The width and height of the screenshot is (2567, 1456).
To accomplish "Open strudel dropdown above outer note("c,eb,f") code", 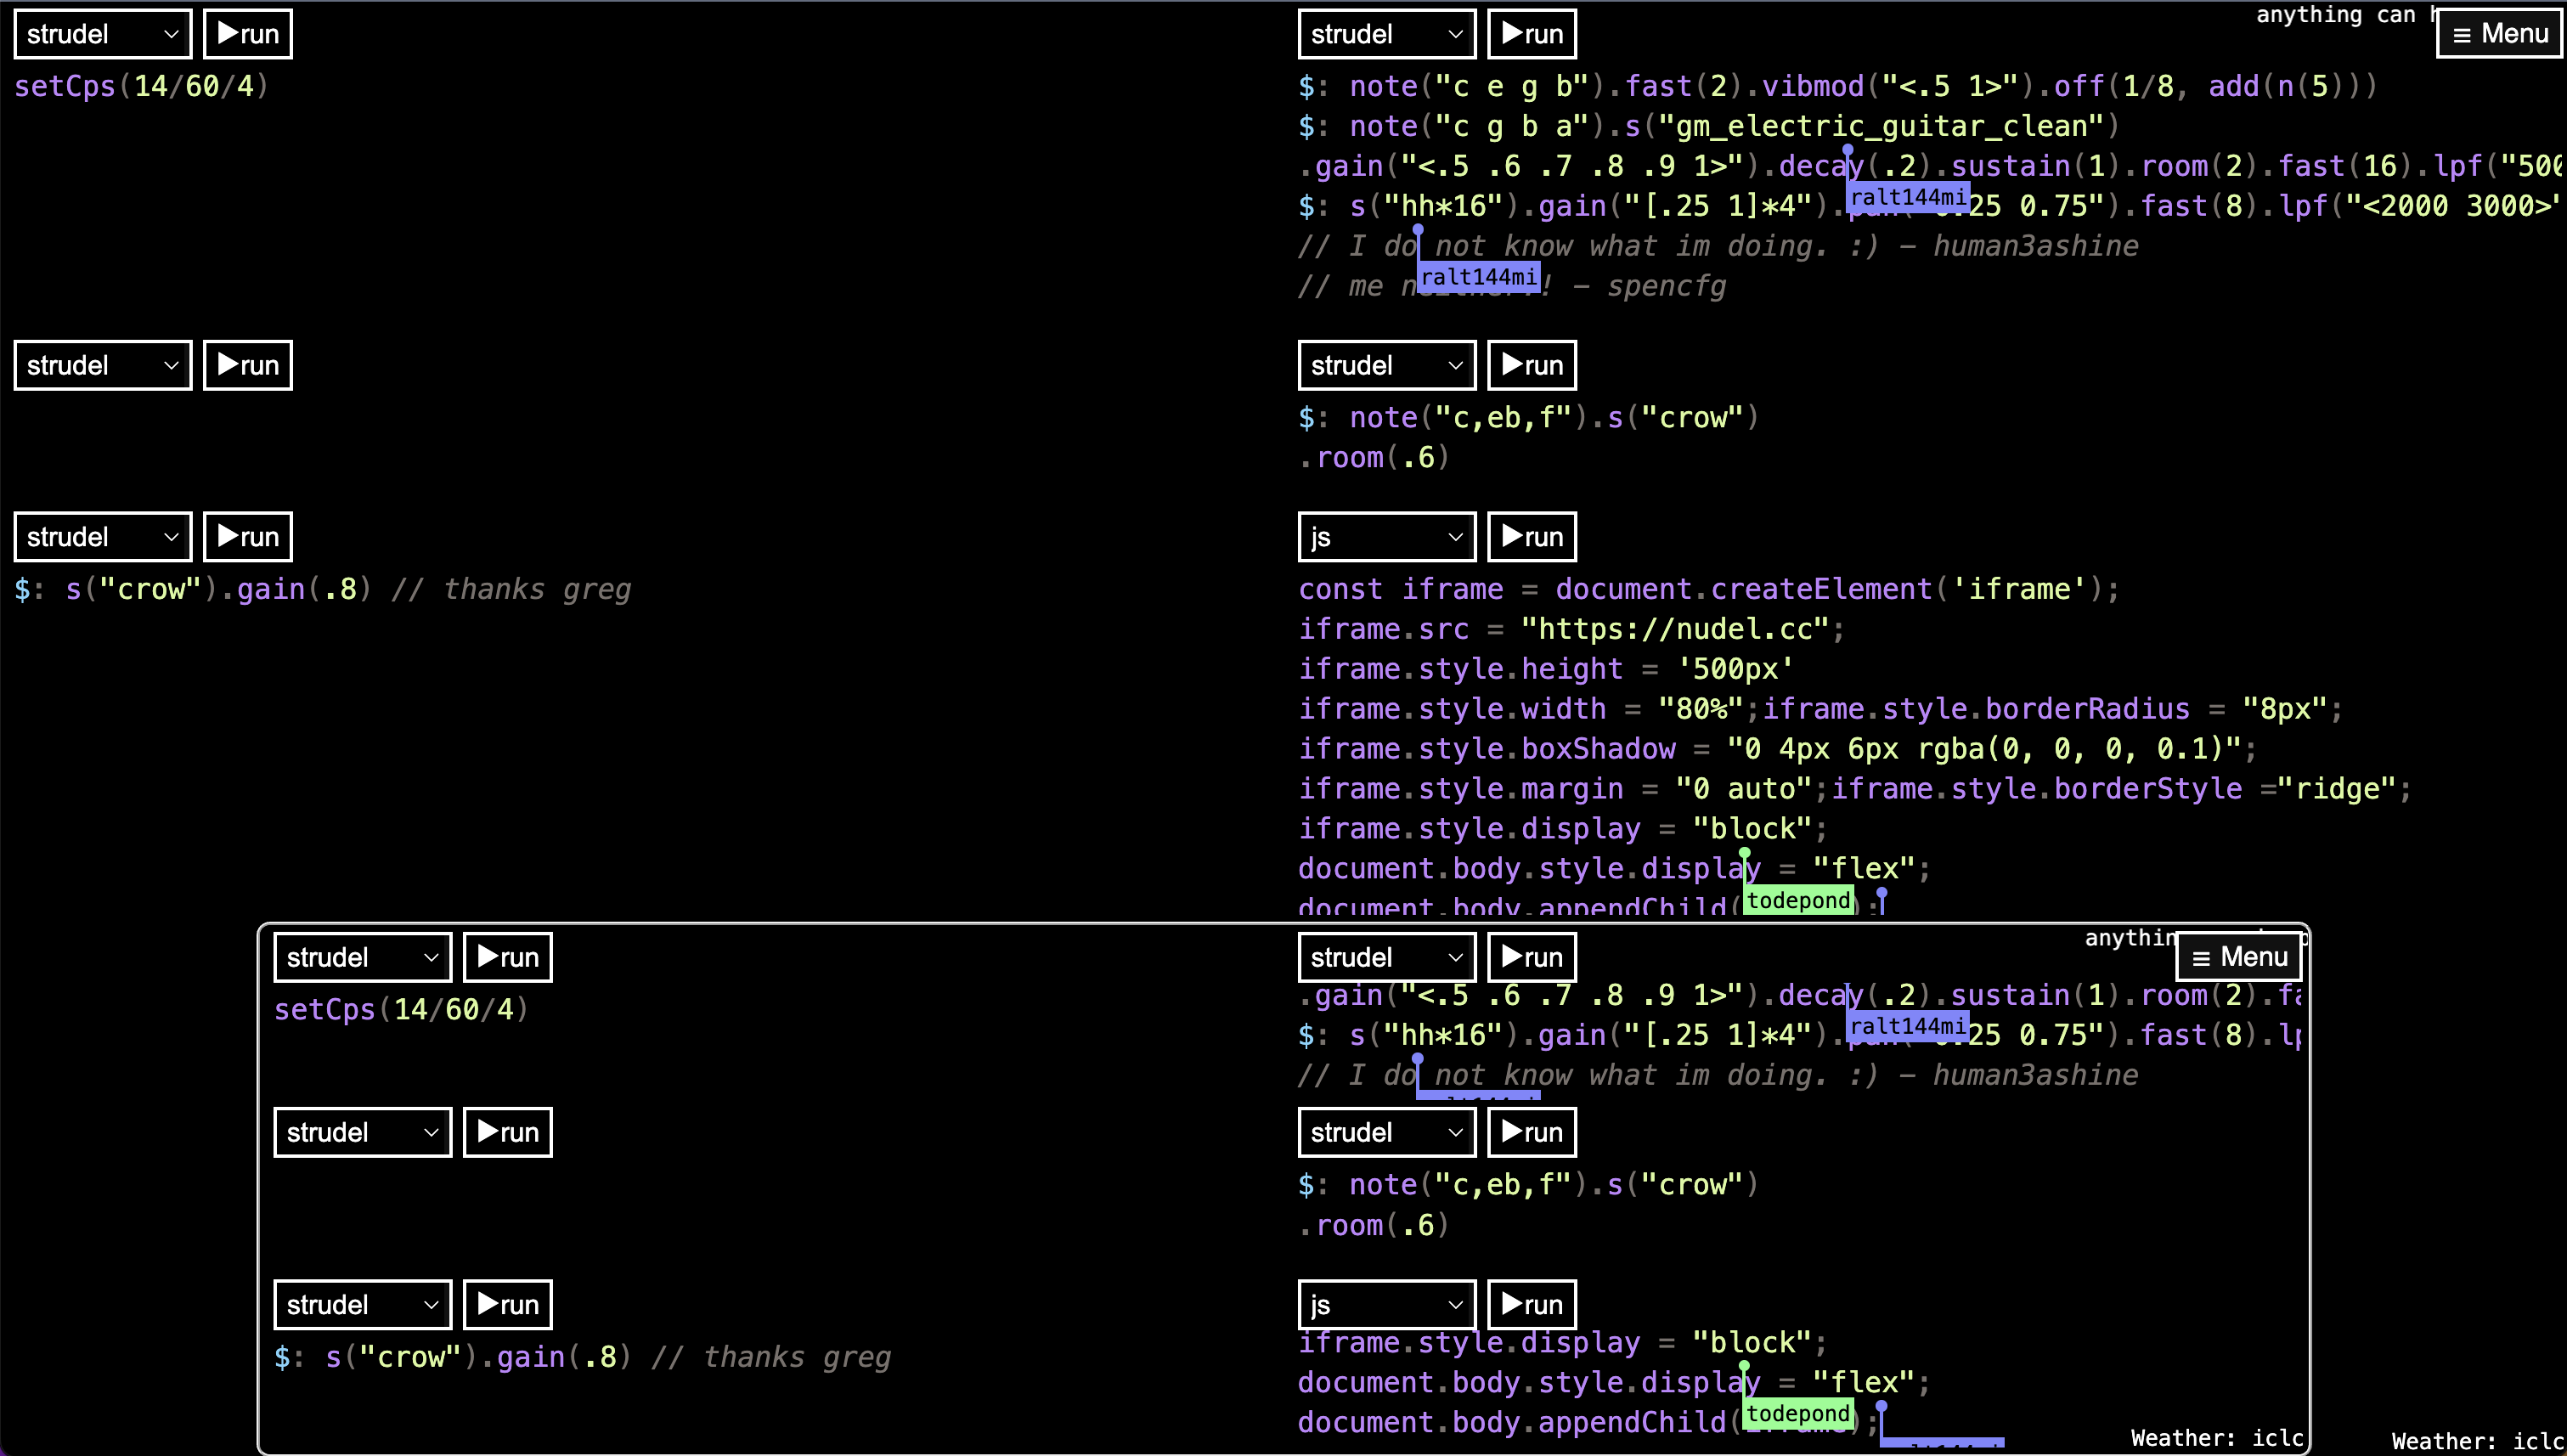I will pyautogui.click(x=1387, y=365).
